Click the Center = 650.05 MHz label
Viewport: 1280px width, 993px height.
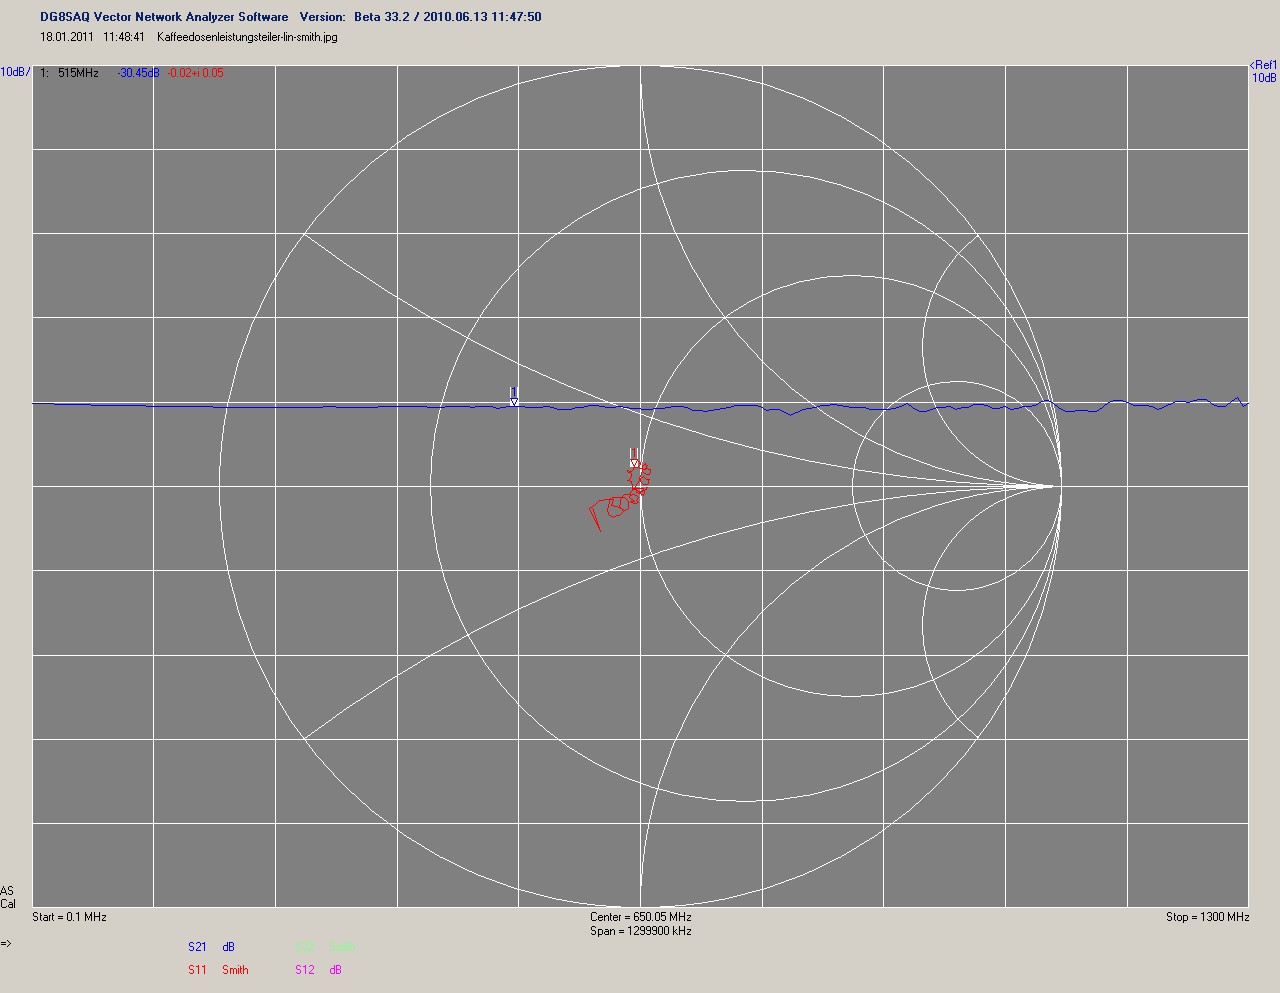[640, 917]
